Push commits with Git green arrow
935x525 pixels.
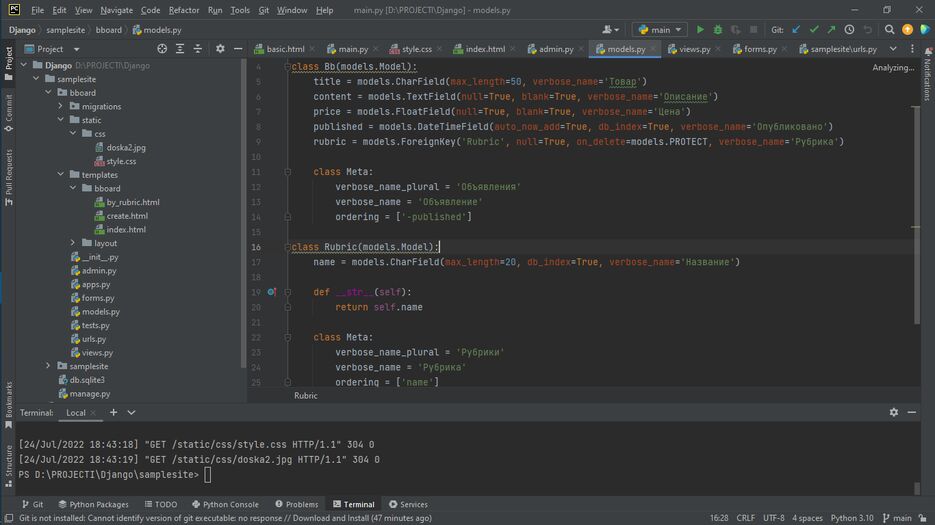coord(831,29)
